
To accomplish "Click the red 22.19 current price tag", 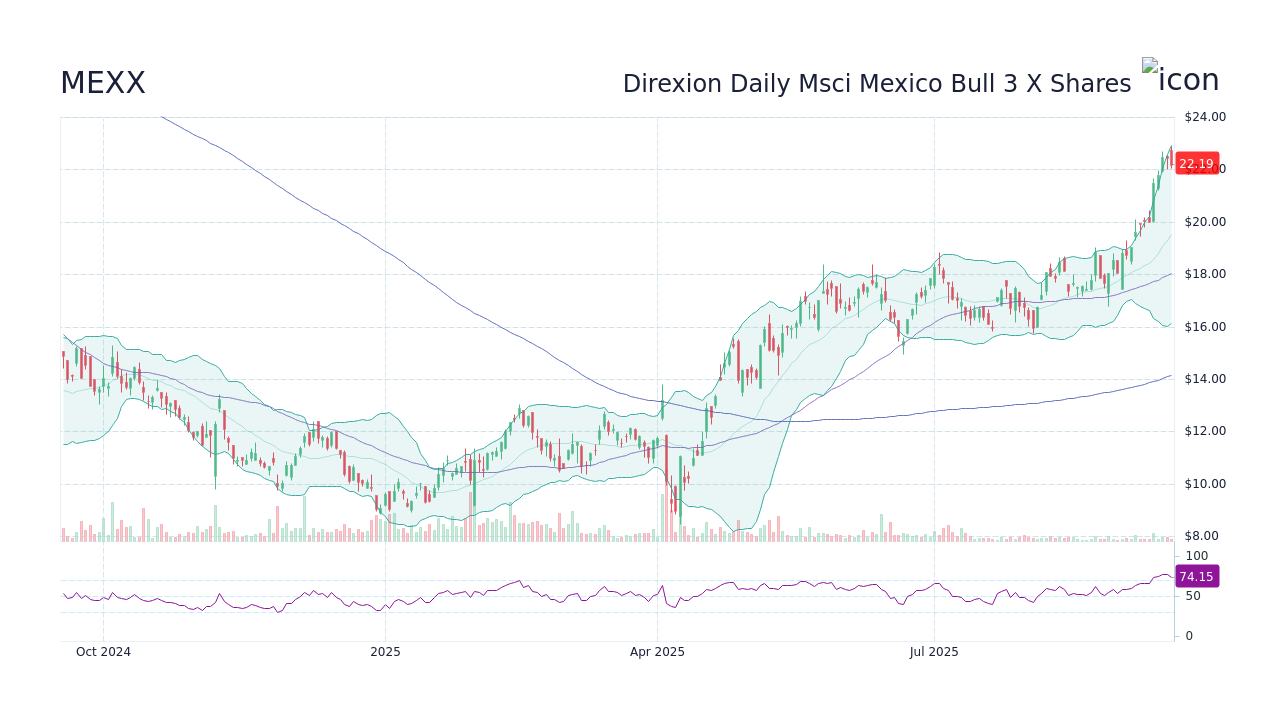I will point(1196,164).
